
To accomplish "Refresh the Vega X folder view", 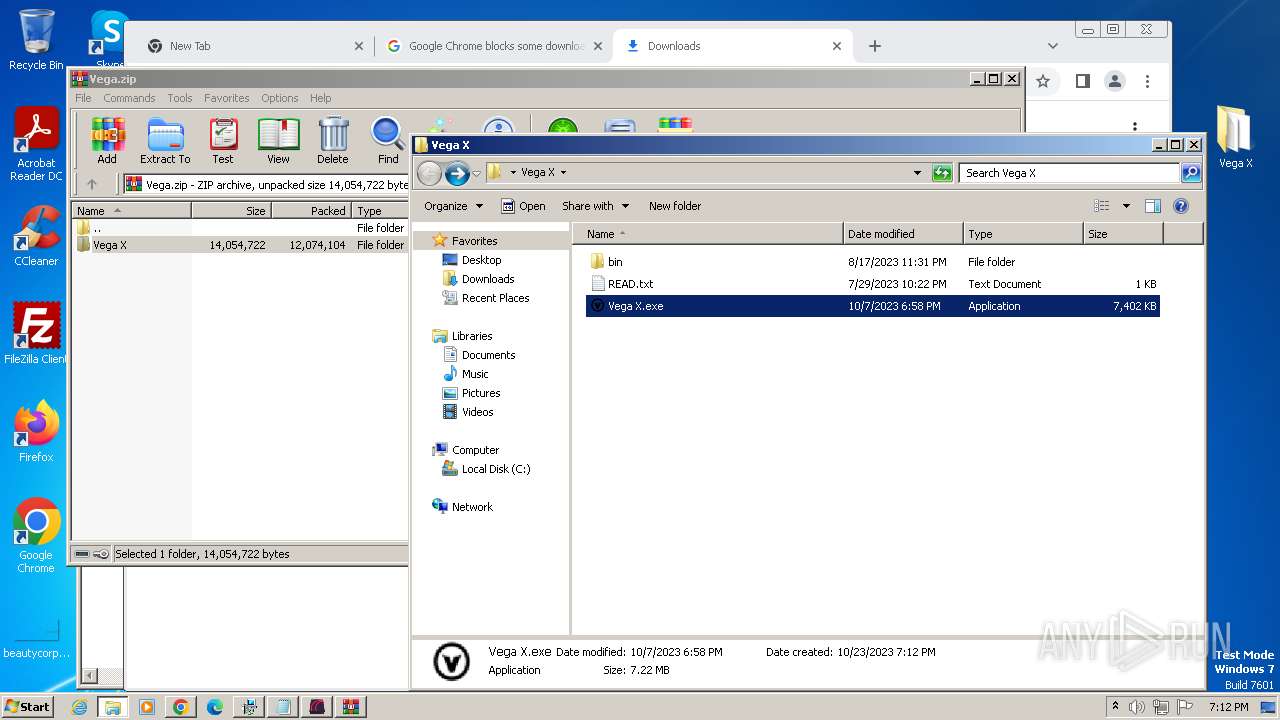I will click(942, 173).
